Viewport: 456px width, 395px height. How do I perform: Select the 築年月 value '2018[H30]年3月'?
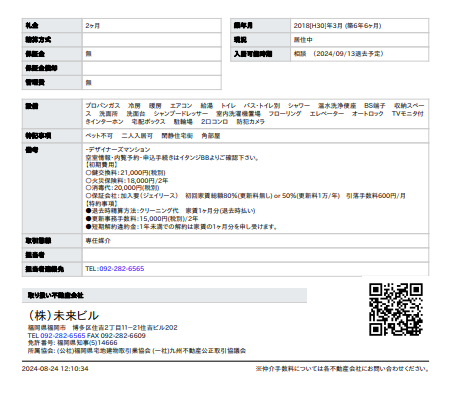click(x=318, y=26)
